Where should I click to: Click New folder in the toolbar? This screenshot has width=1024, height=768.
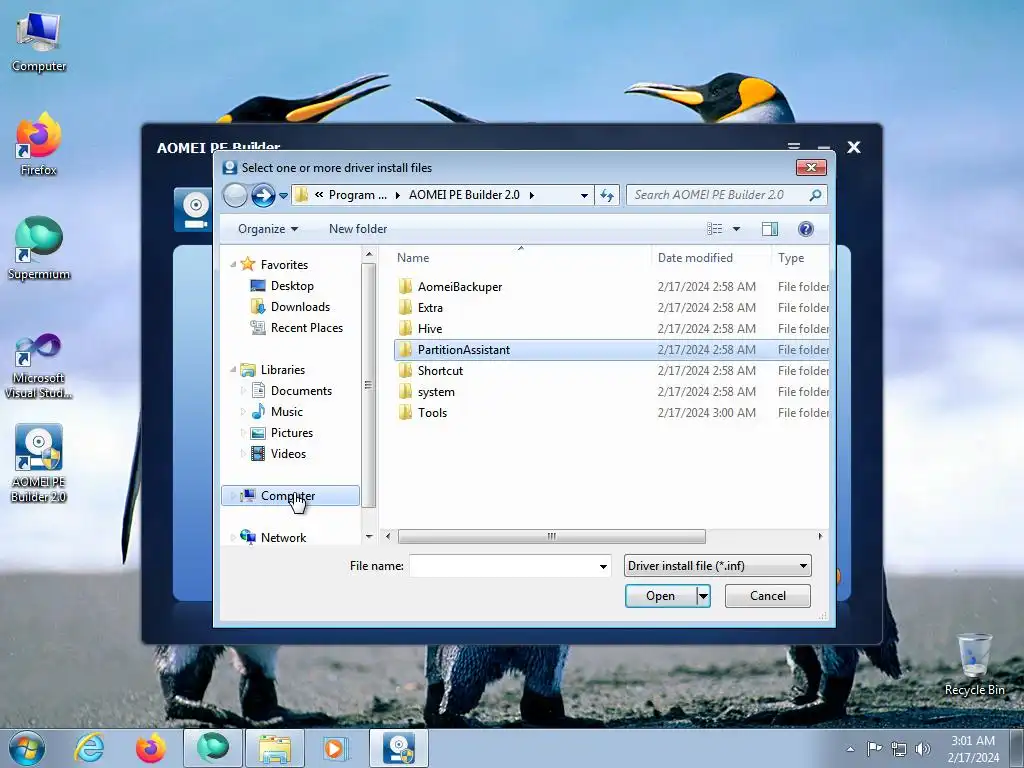coord(358,229)
